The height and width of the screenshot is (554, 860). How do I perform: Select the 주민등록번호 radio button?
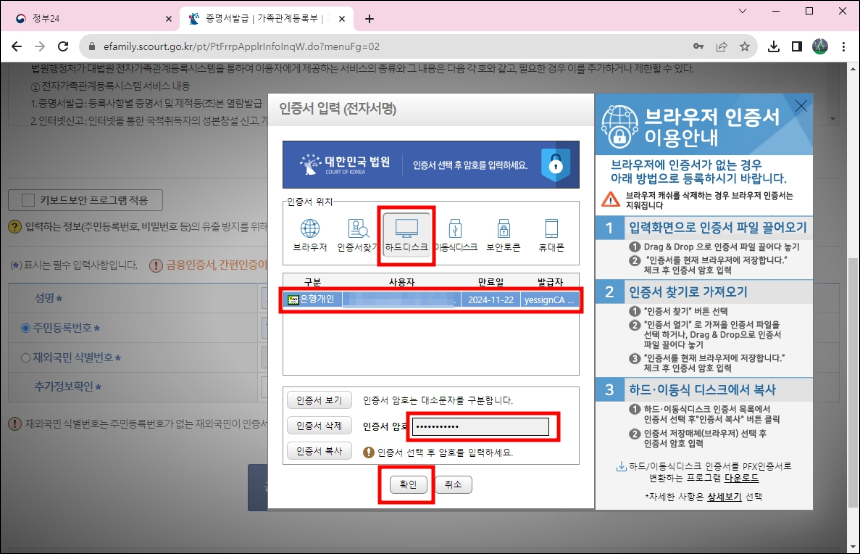pyautogui.click(x=25, y=328)
